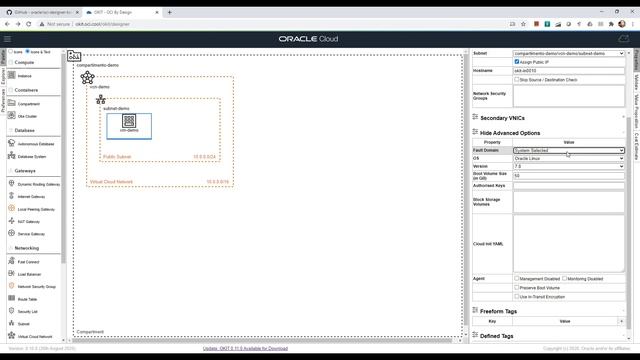This screenshot has height=360, width=640.
Task: Select the Route Table icon
Action: click(x=11, y=298)
